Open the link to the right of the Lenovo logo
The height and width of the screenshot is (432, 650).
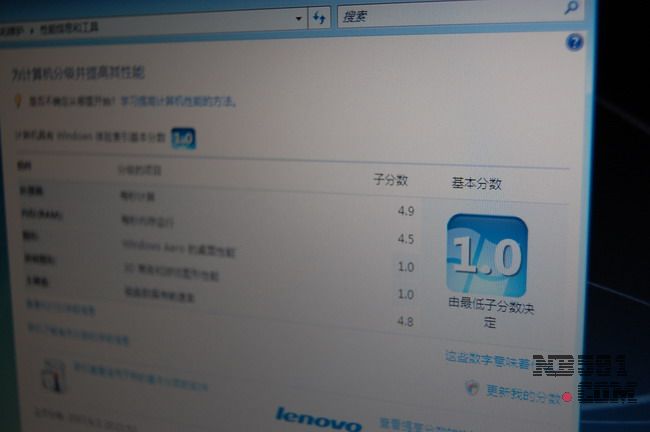(420, 424)
